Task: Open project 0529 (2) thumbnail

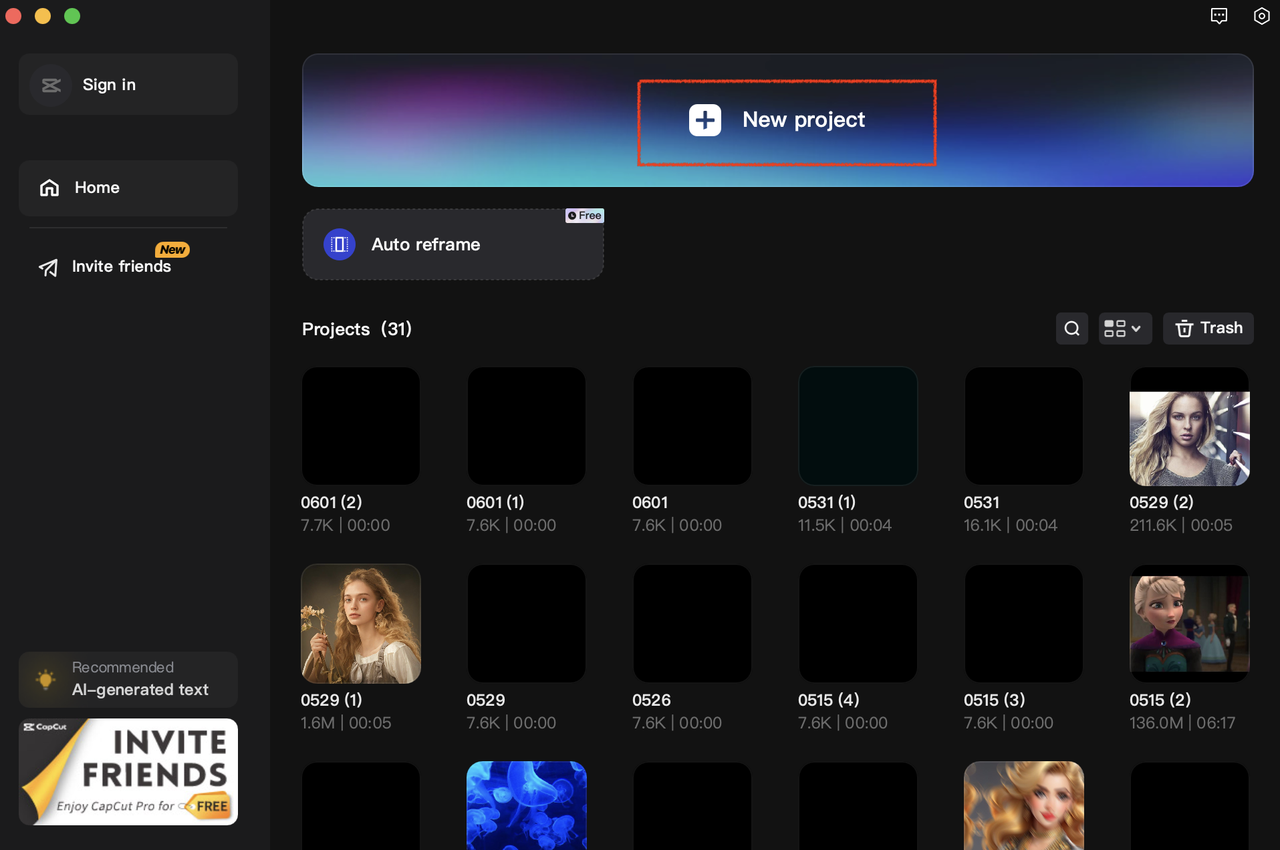Action: coord(1189,425)
